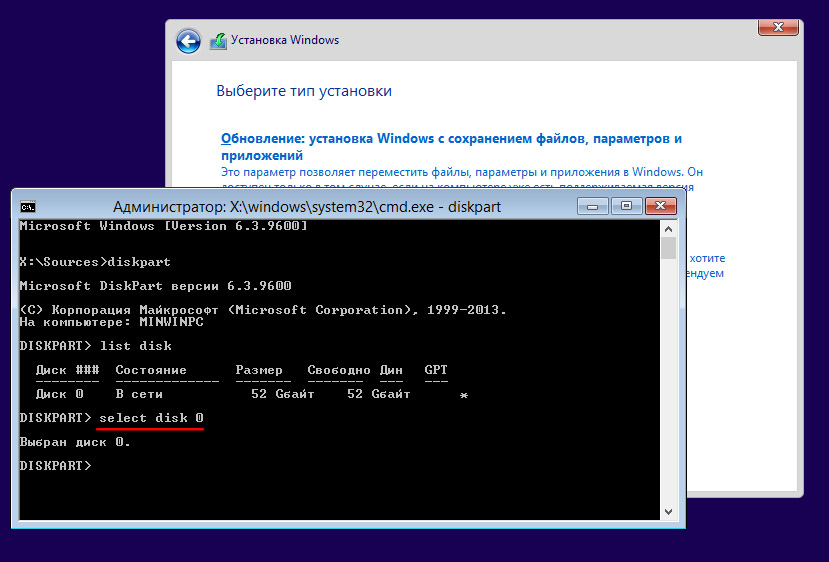
Task: Click 'X:\Sources>diskpart' command line
Action: [95, 262]
